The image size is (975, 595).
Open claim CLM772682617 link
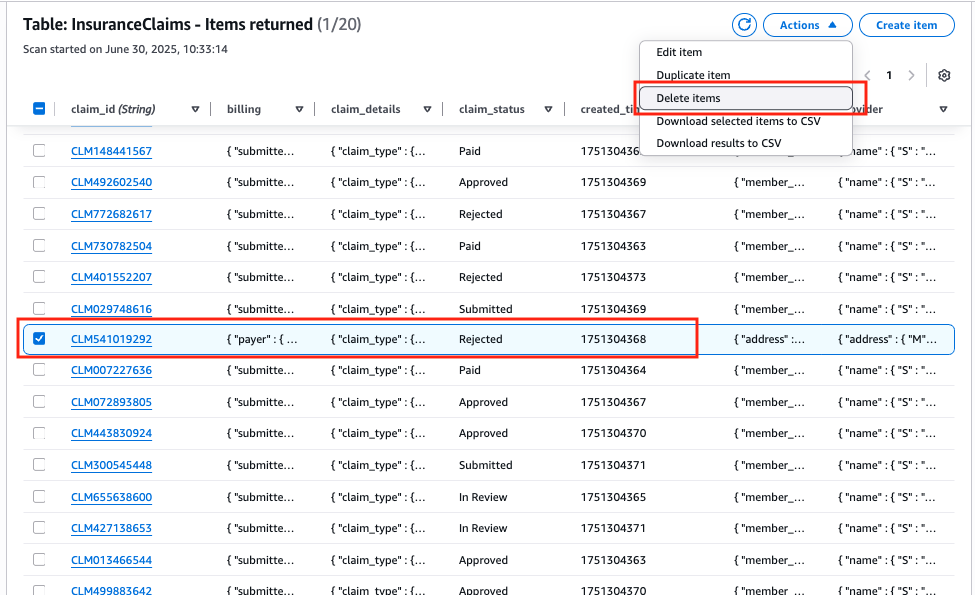coord(111,214)
